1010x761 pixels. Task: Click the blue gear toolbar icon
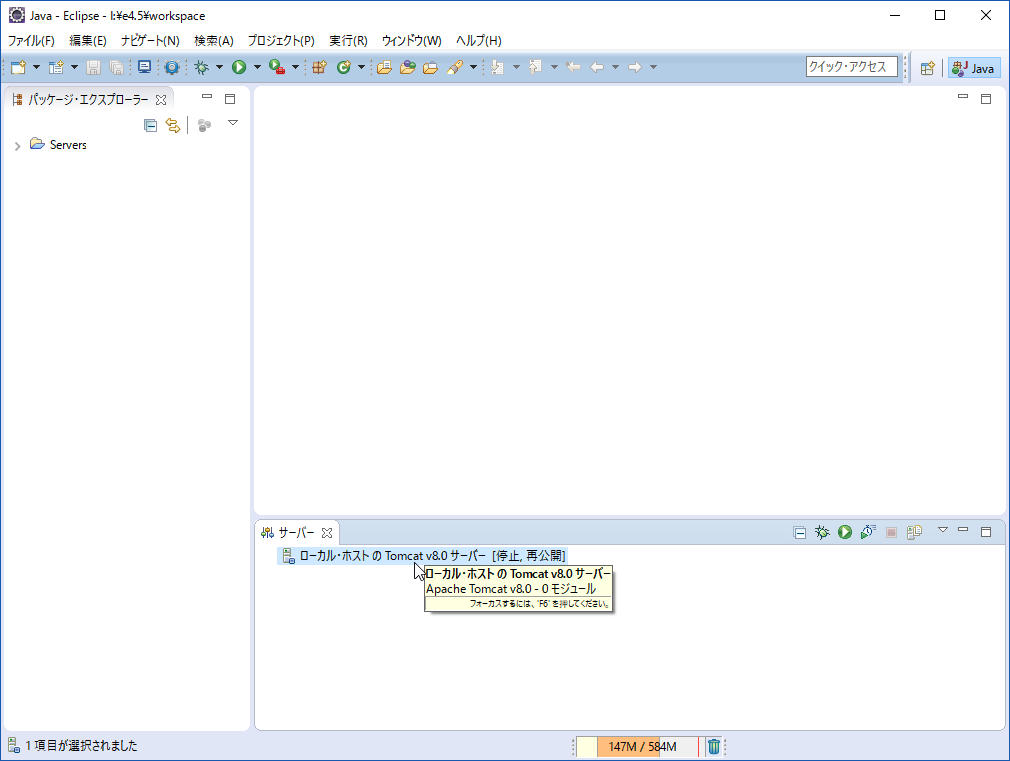[x=172, y=67]
